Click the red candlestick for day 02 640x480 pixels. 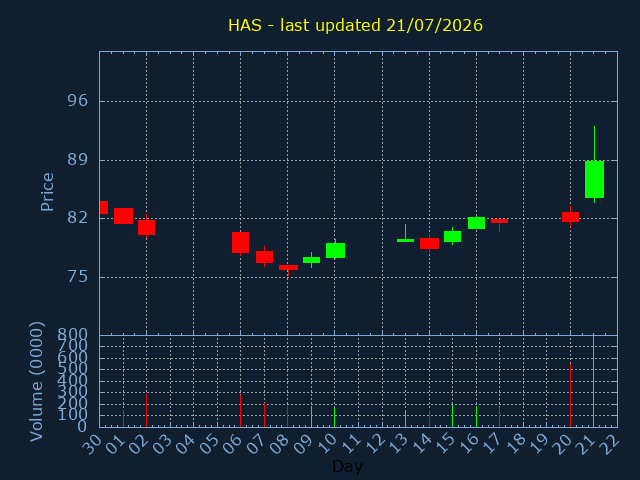click(147, 227)
